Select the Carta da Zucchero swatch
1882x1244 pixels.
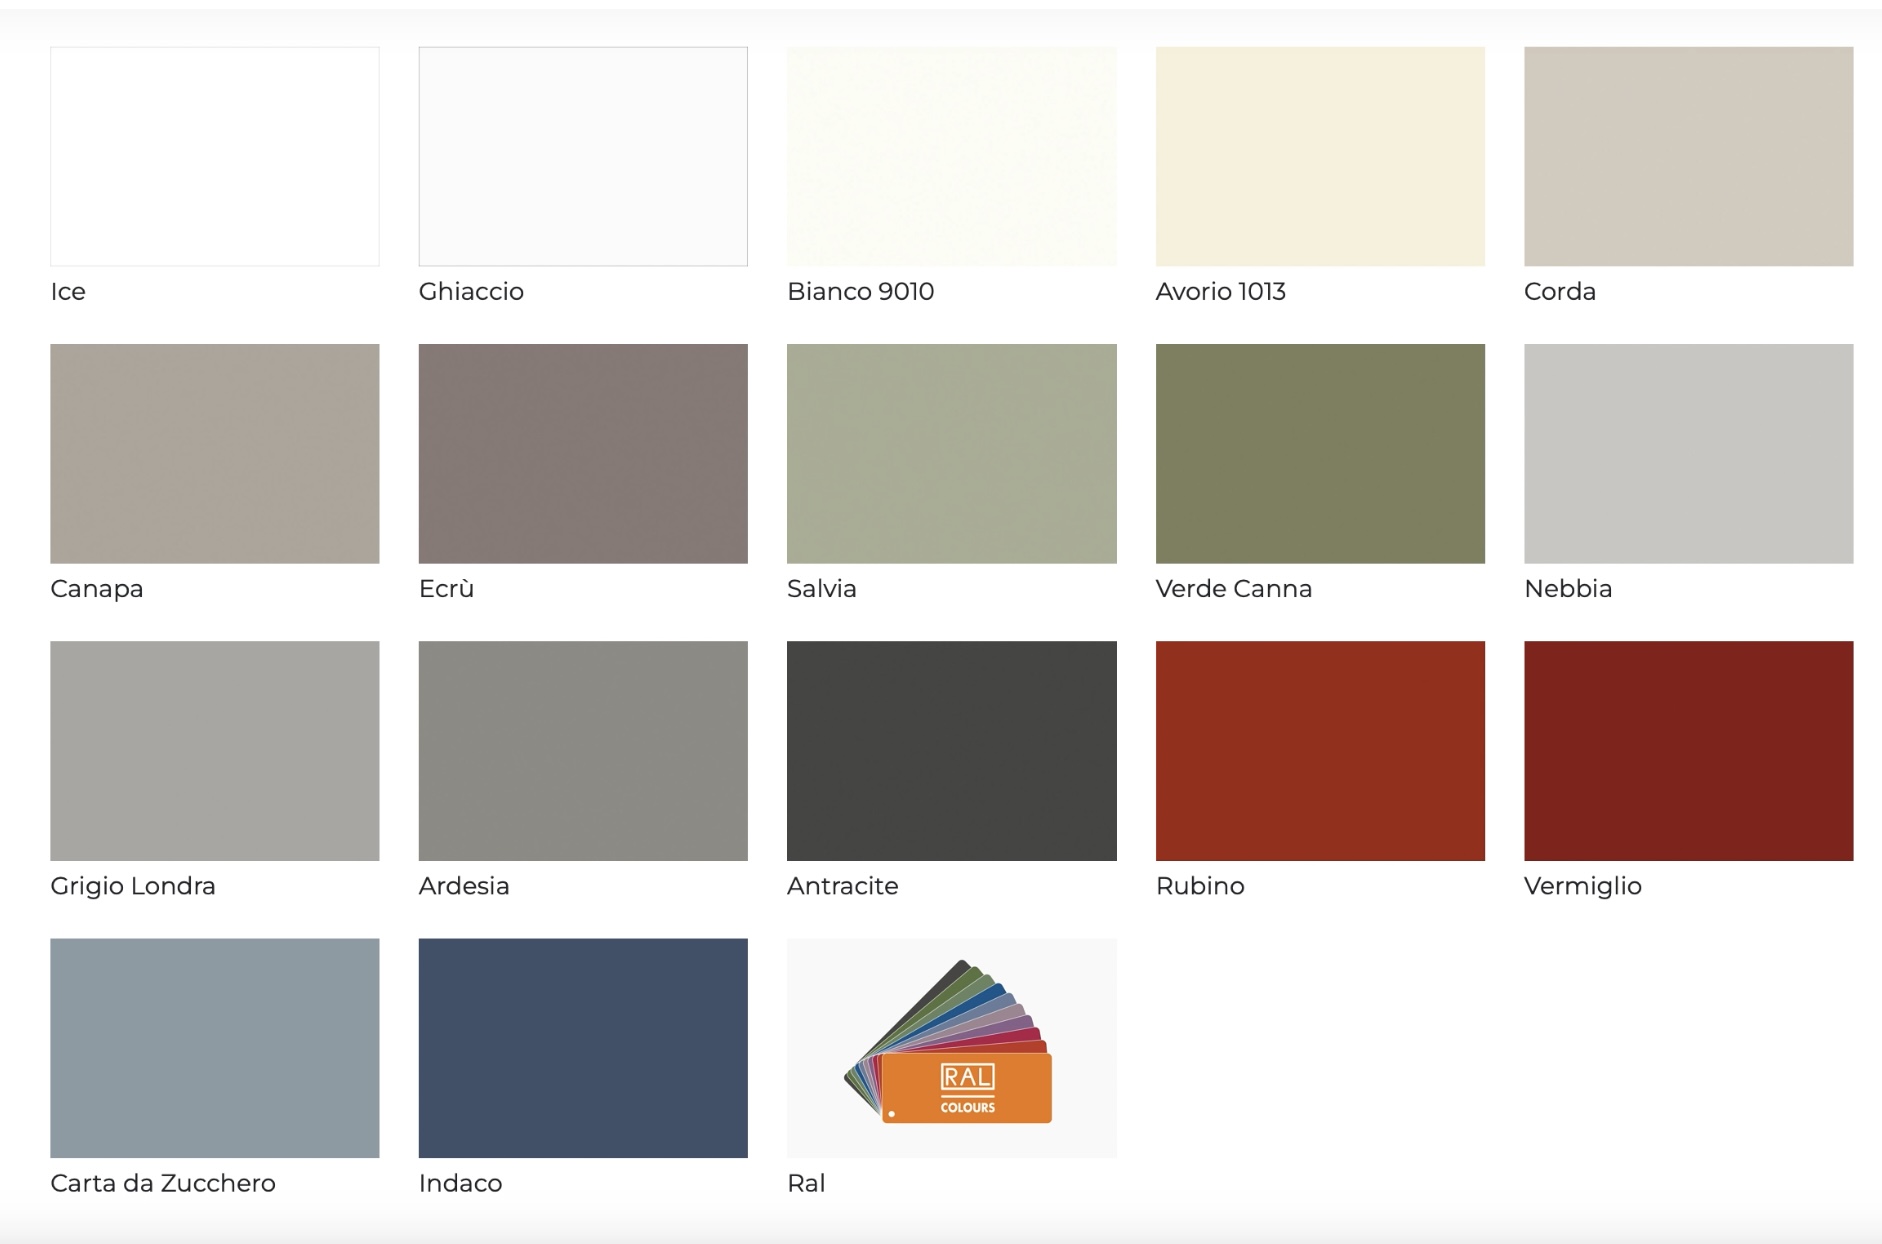pyautogui.click(x=215, y=1048)
